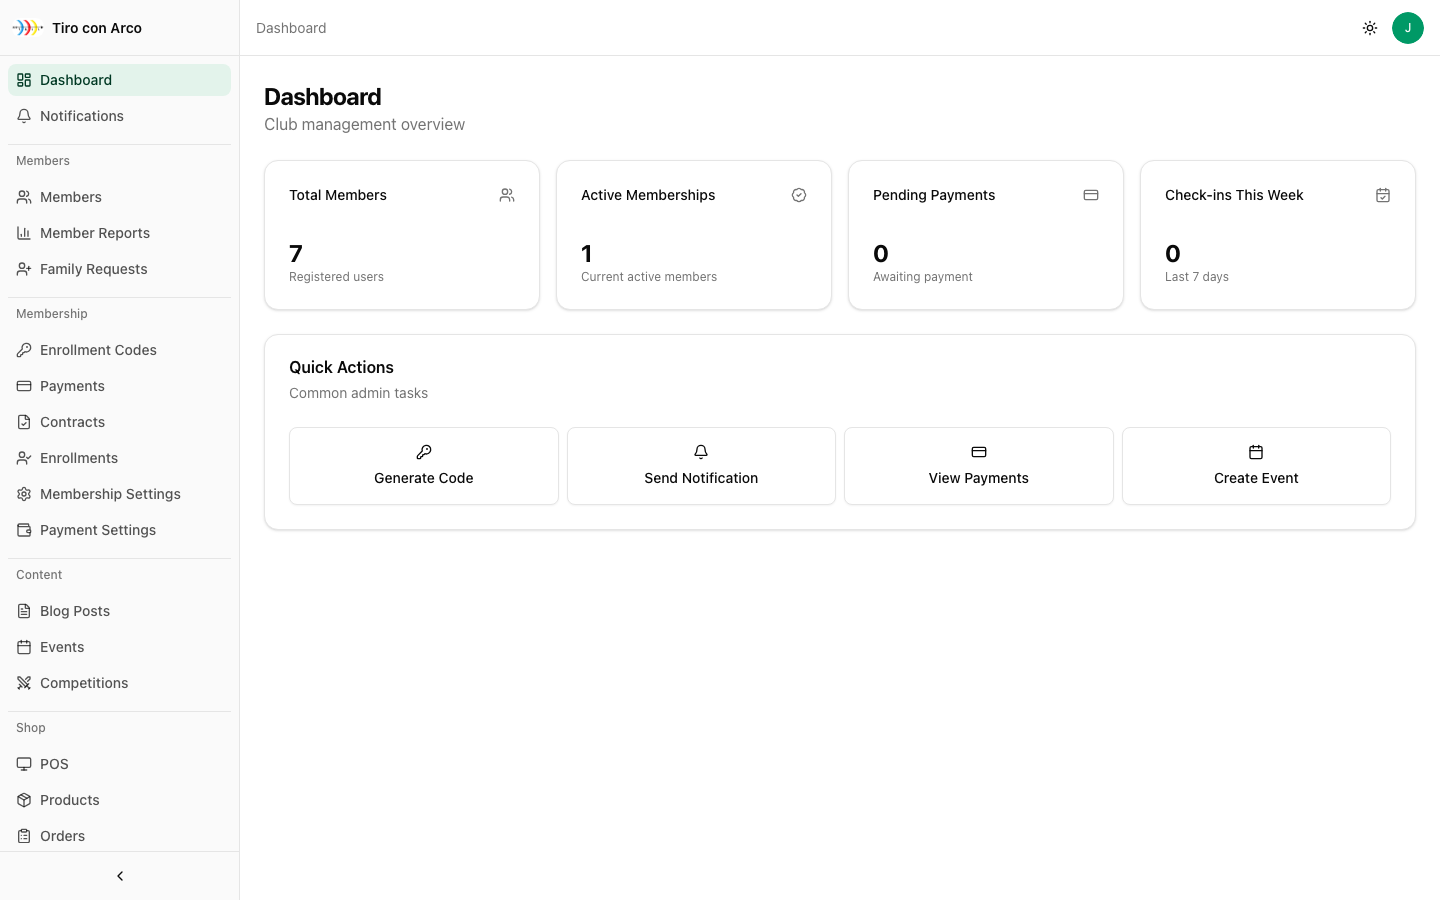The image size is (1440, 900).
Task: Click the bell icon above Send Notification
Action: coord(700,452)
